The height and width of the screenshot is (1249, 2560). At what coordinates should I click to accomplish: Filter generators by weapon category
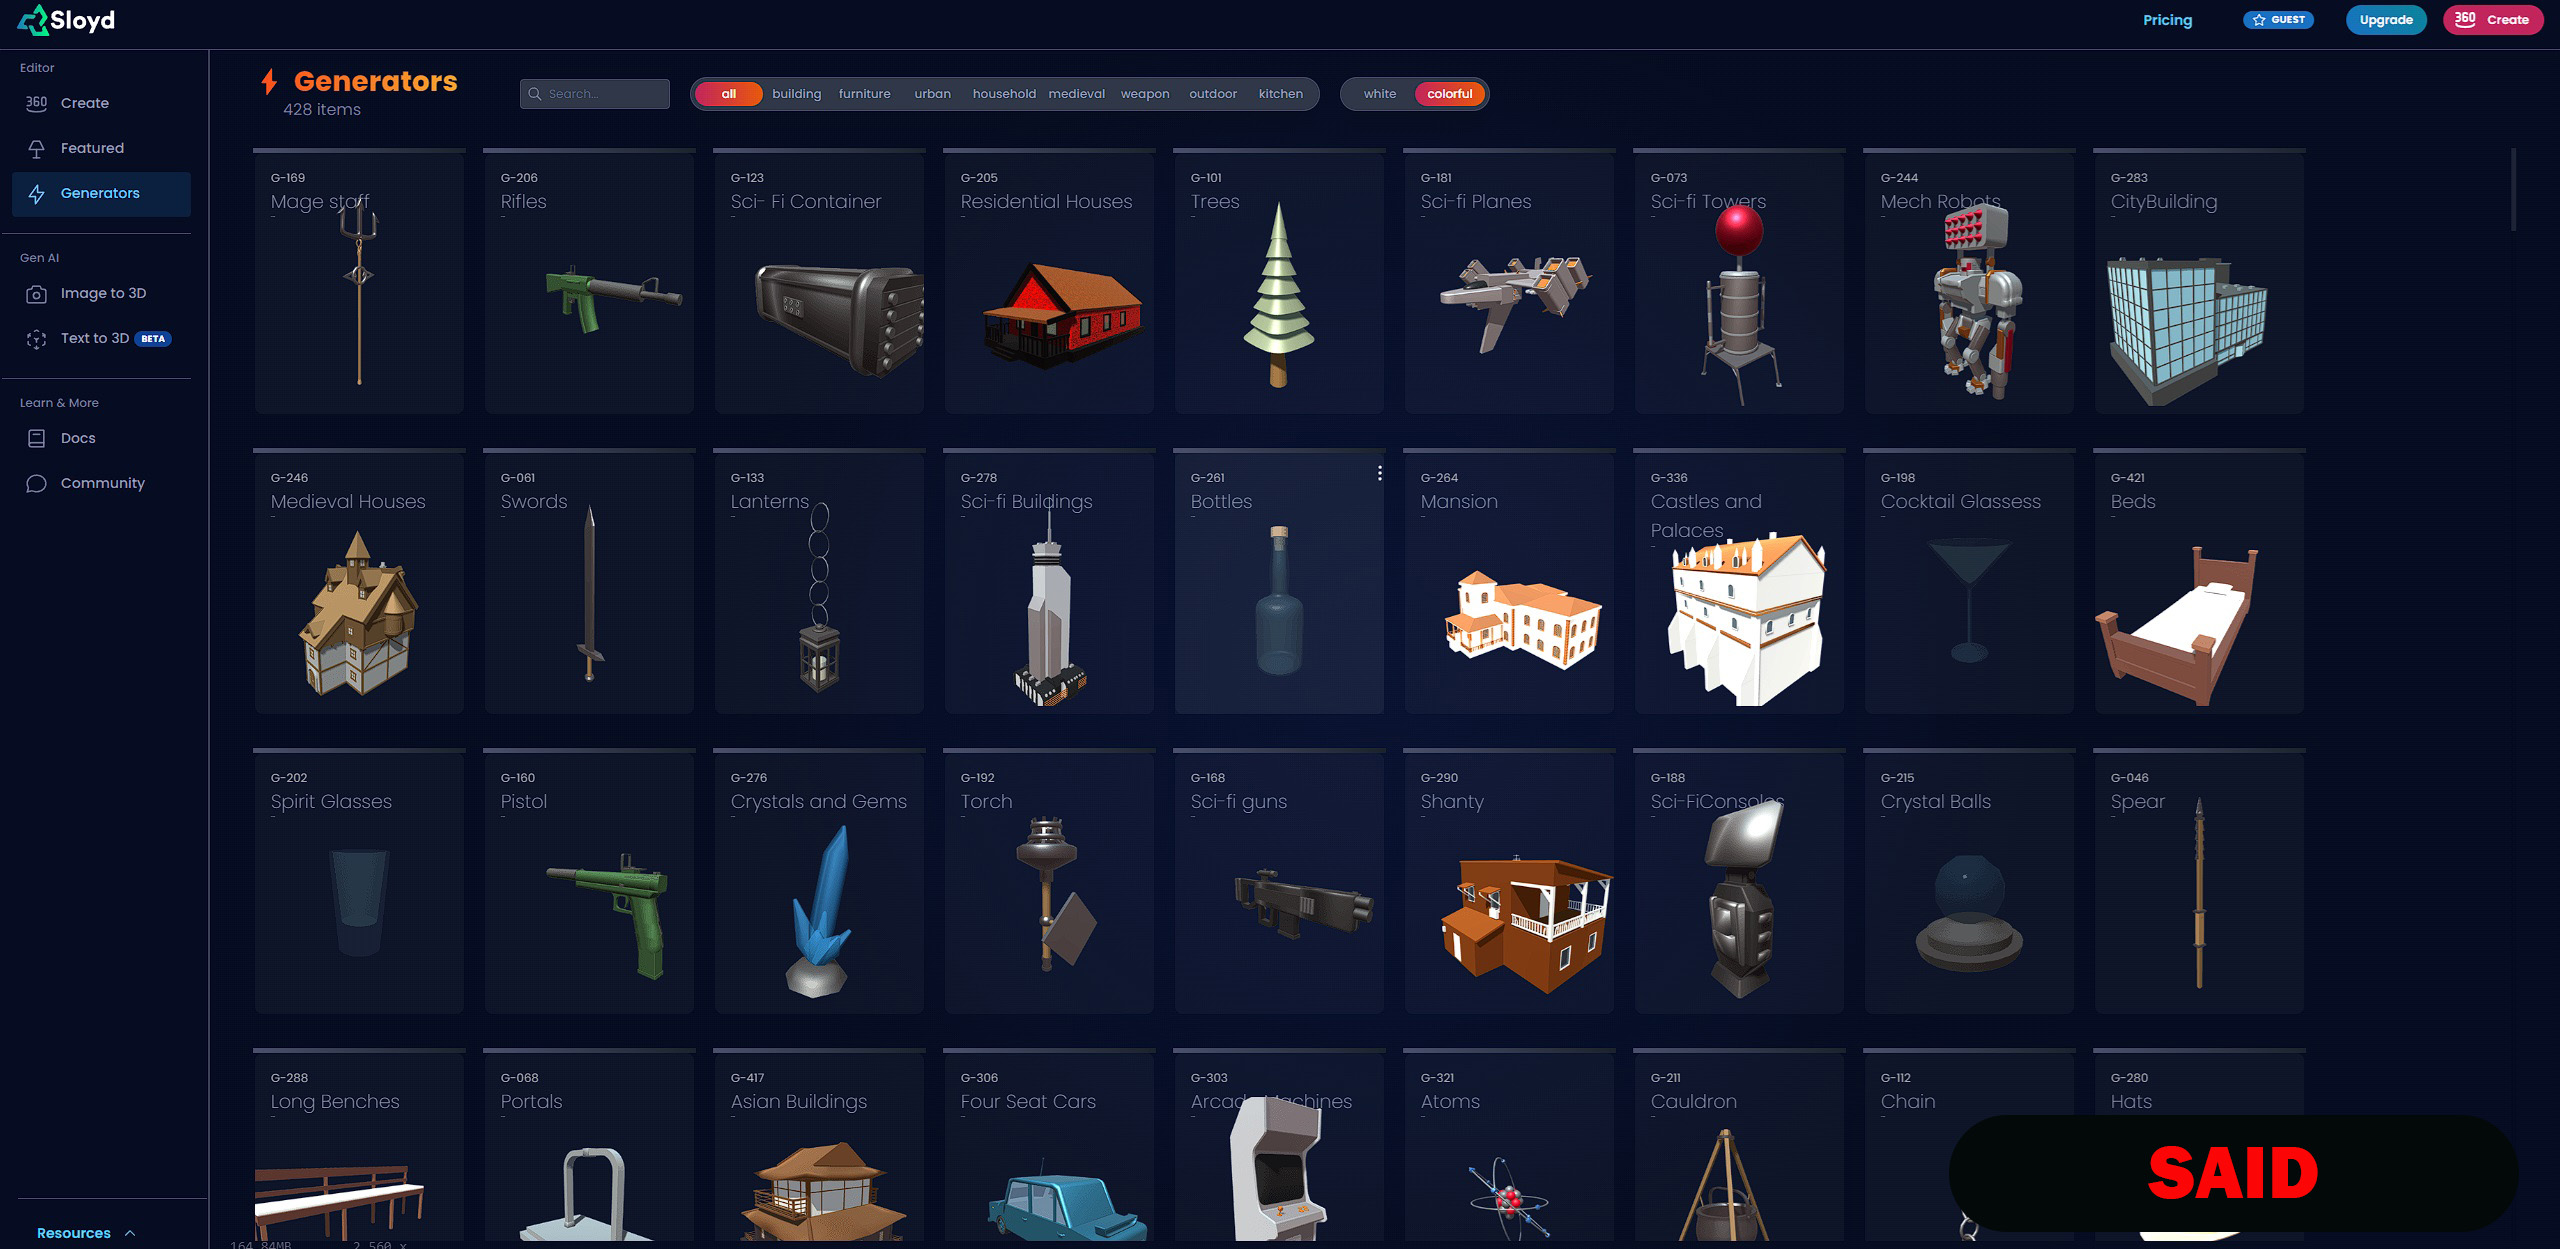tap(1144, 94)
